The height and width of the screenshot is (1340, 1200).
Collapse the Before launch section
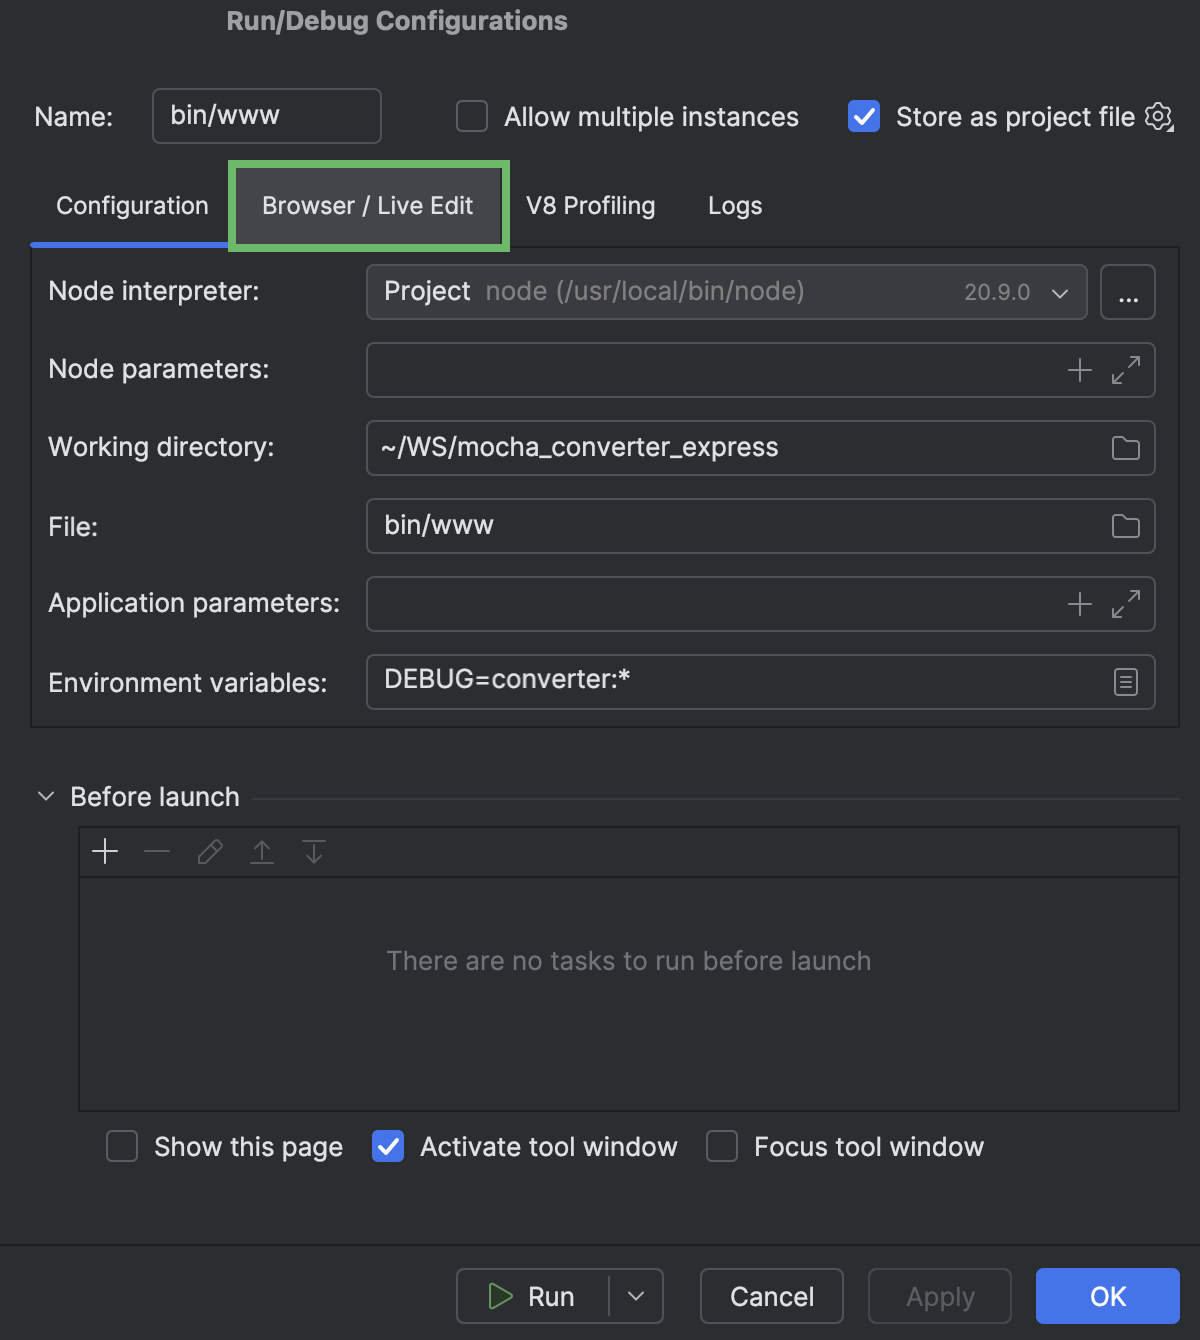coord(45,796)
